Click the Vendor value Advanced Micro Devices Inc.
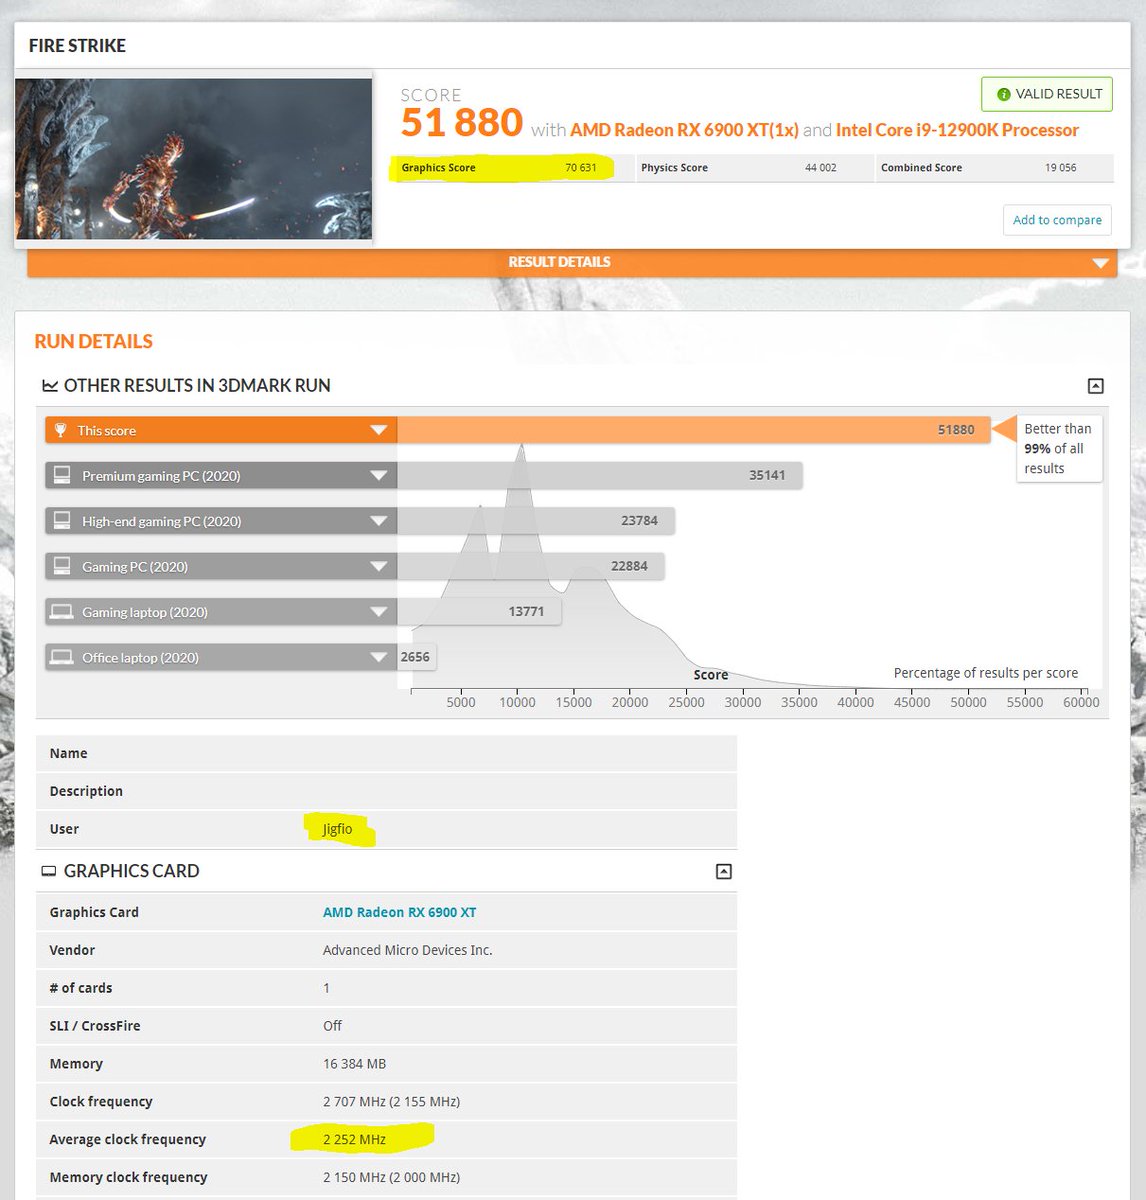 pos(408,950)
